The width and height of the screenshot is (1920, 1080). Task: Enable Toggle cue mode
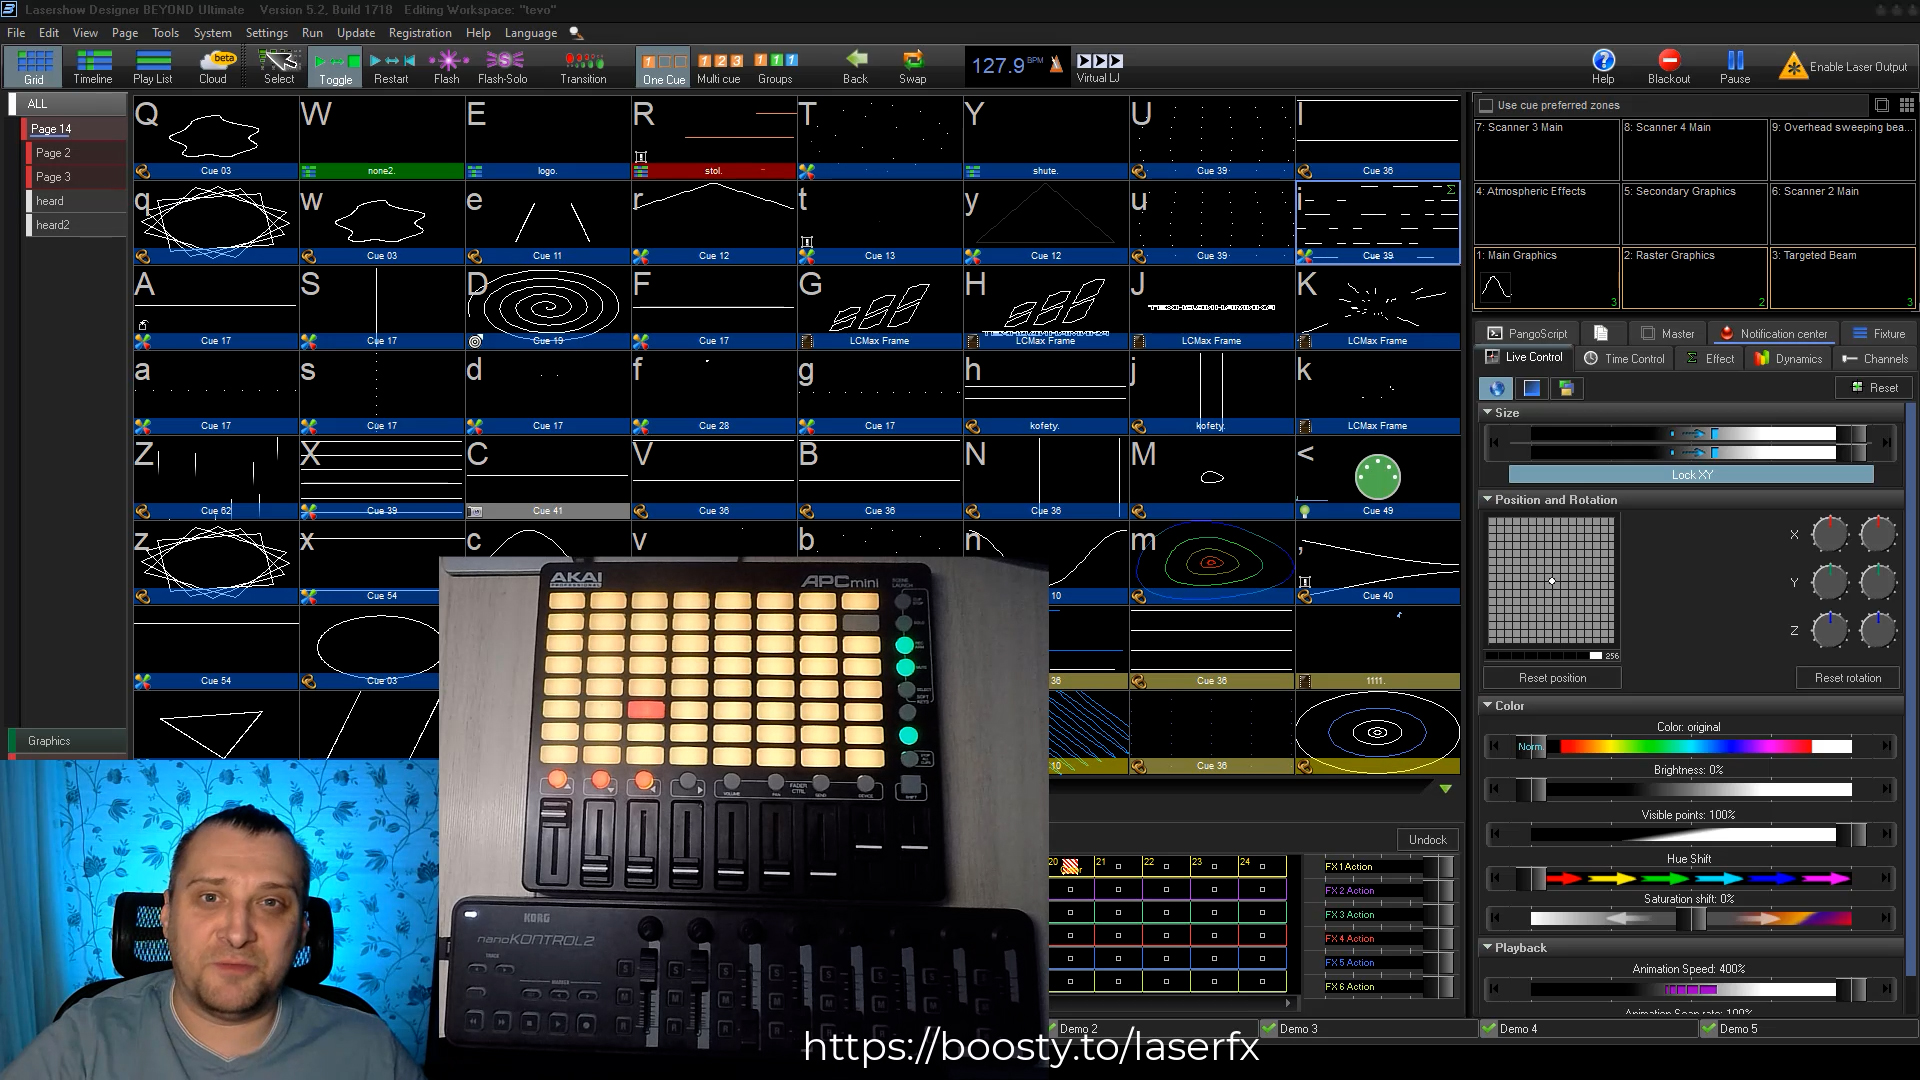tap(336, 67)
